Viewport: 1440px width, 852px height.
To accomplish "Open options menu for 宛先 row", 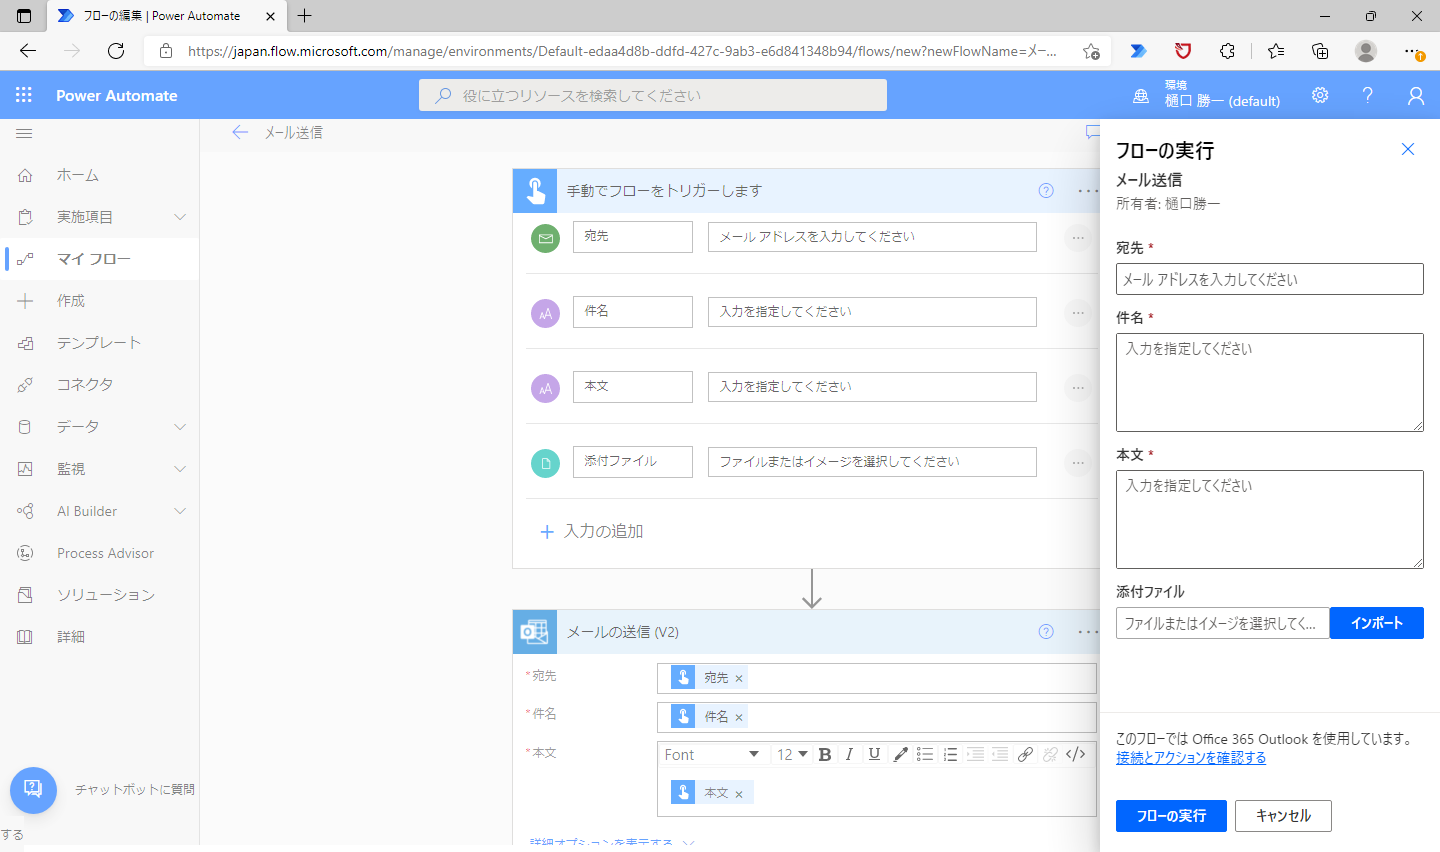I will (1078, 238).
